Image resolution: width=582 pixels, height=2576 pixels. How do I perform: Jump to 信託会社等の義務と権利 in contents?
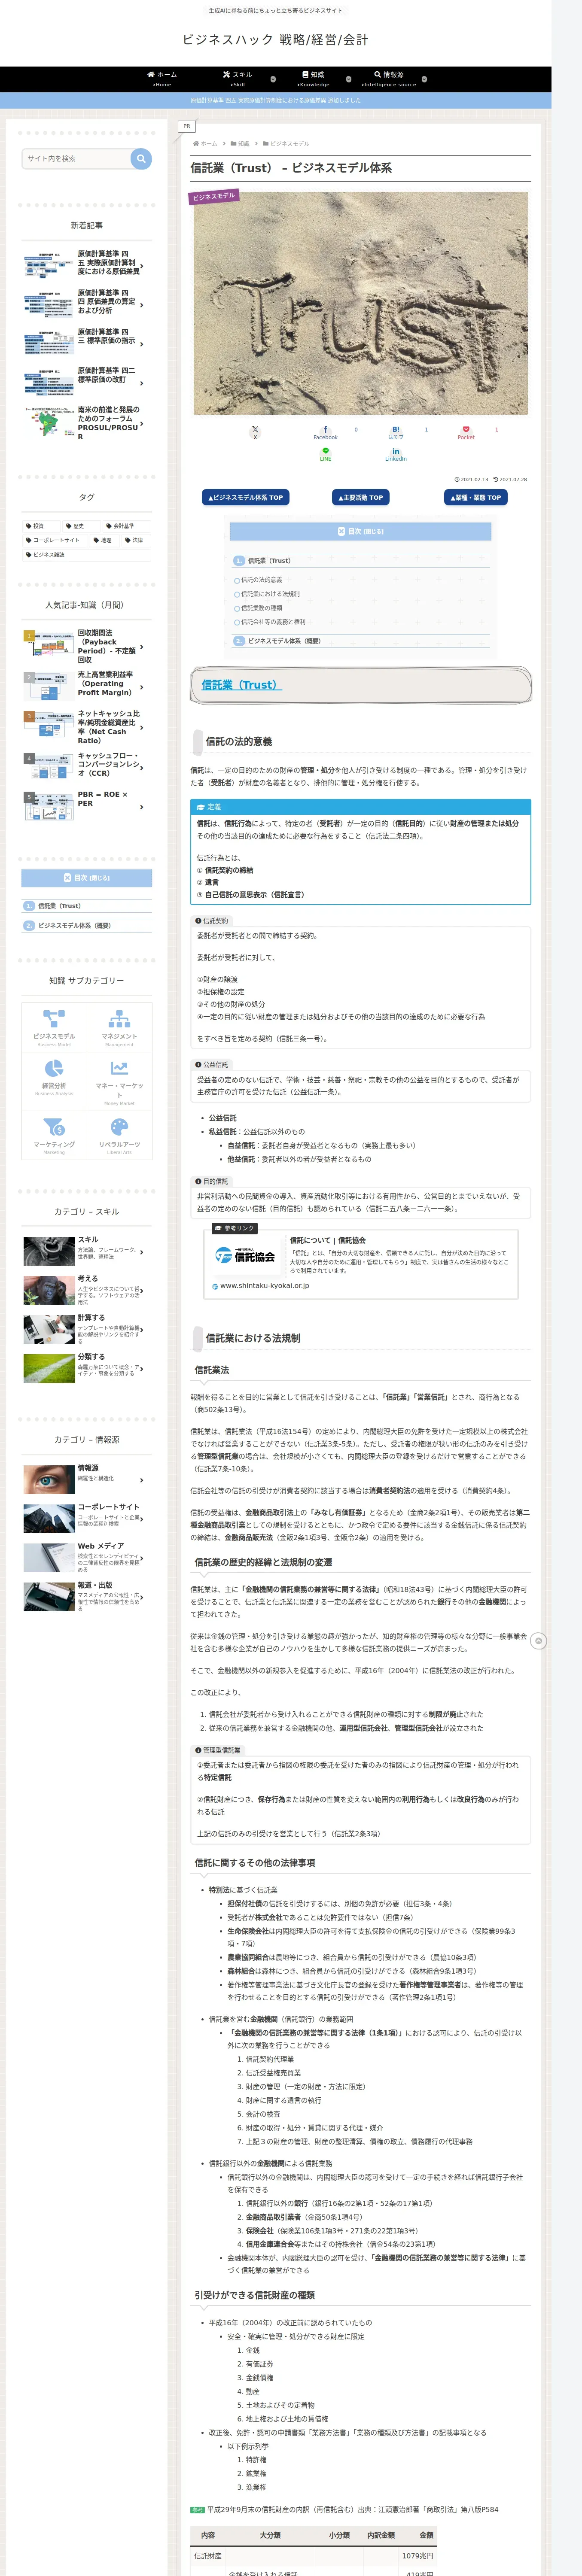coord(273,622)
